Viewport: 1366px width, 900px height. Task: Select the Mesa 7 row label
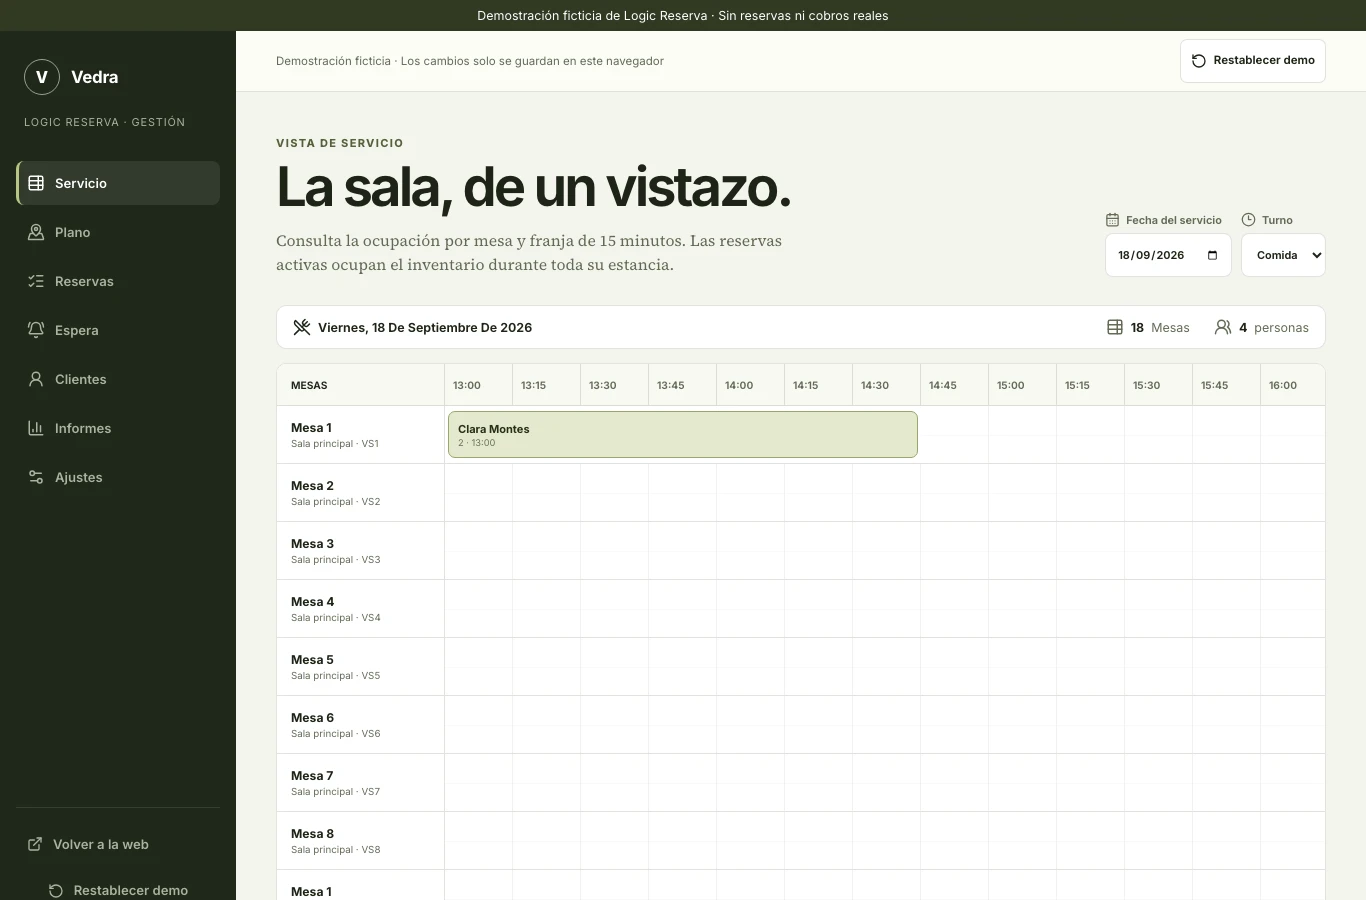click(361, 783)
